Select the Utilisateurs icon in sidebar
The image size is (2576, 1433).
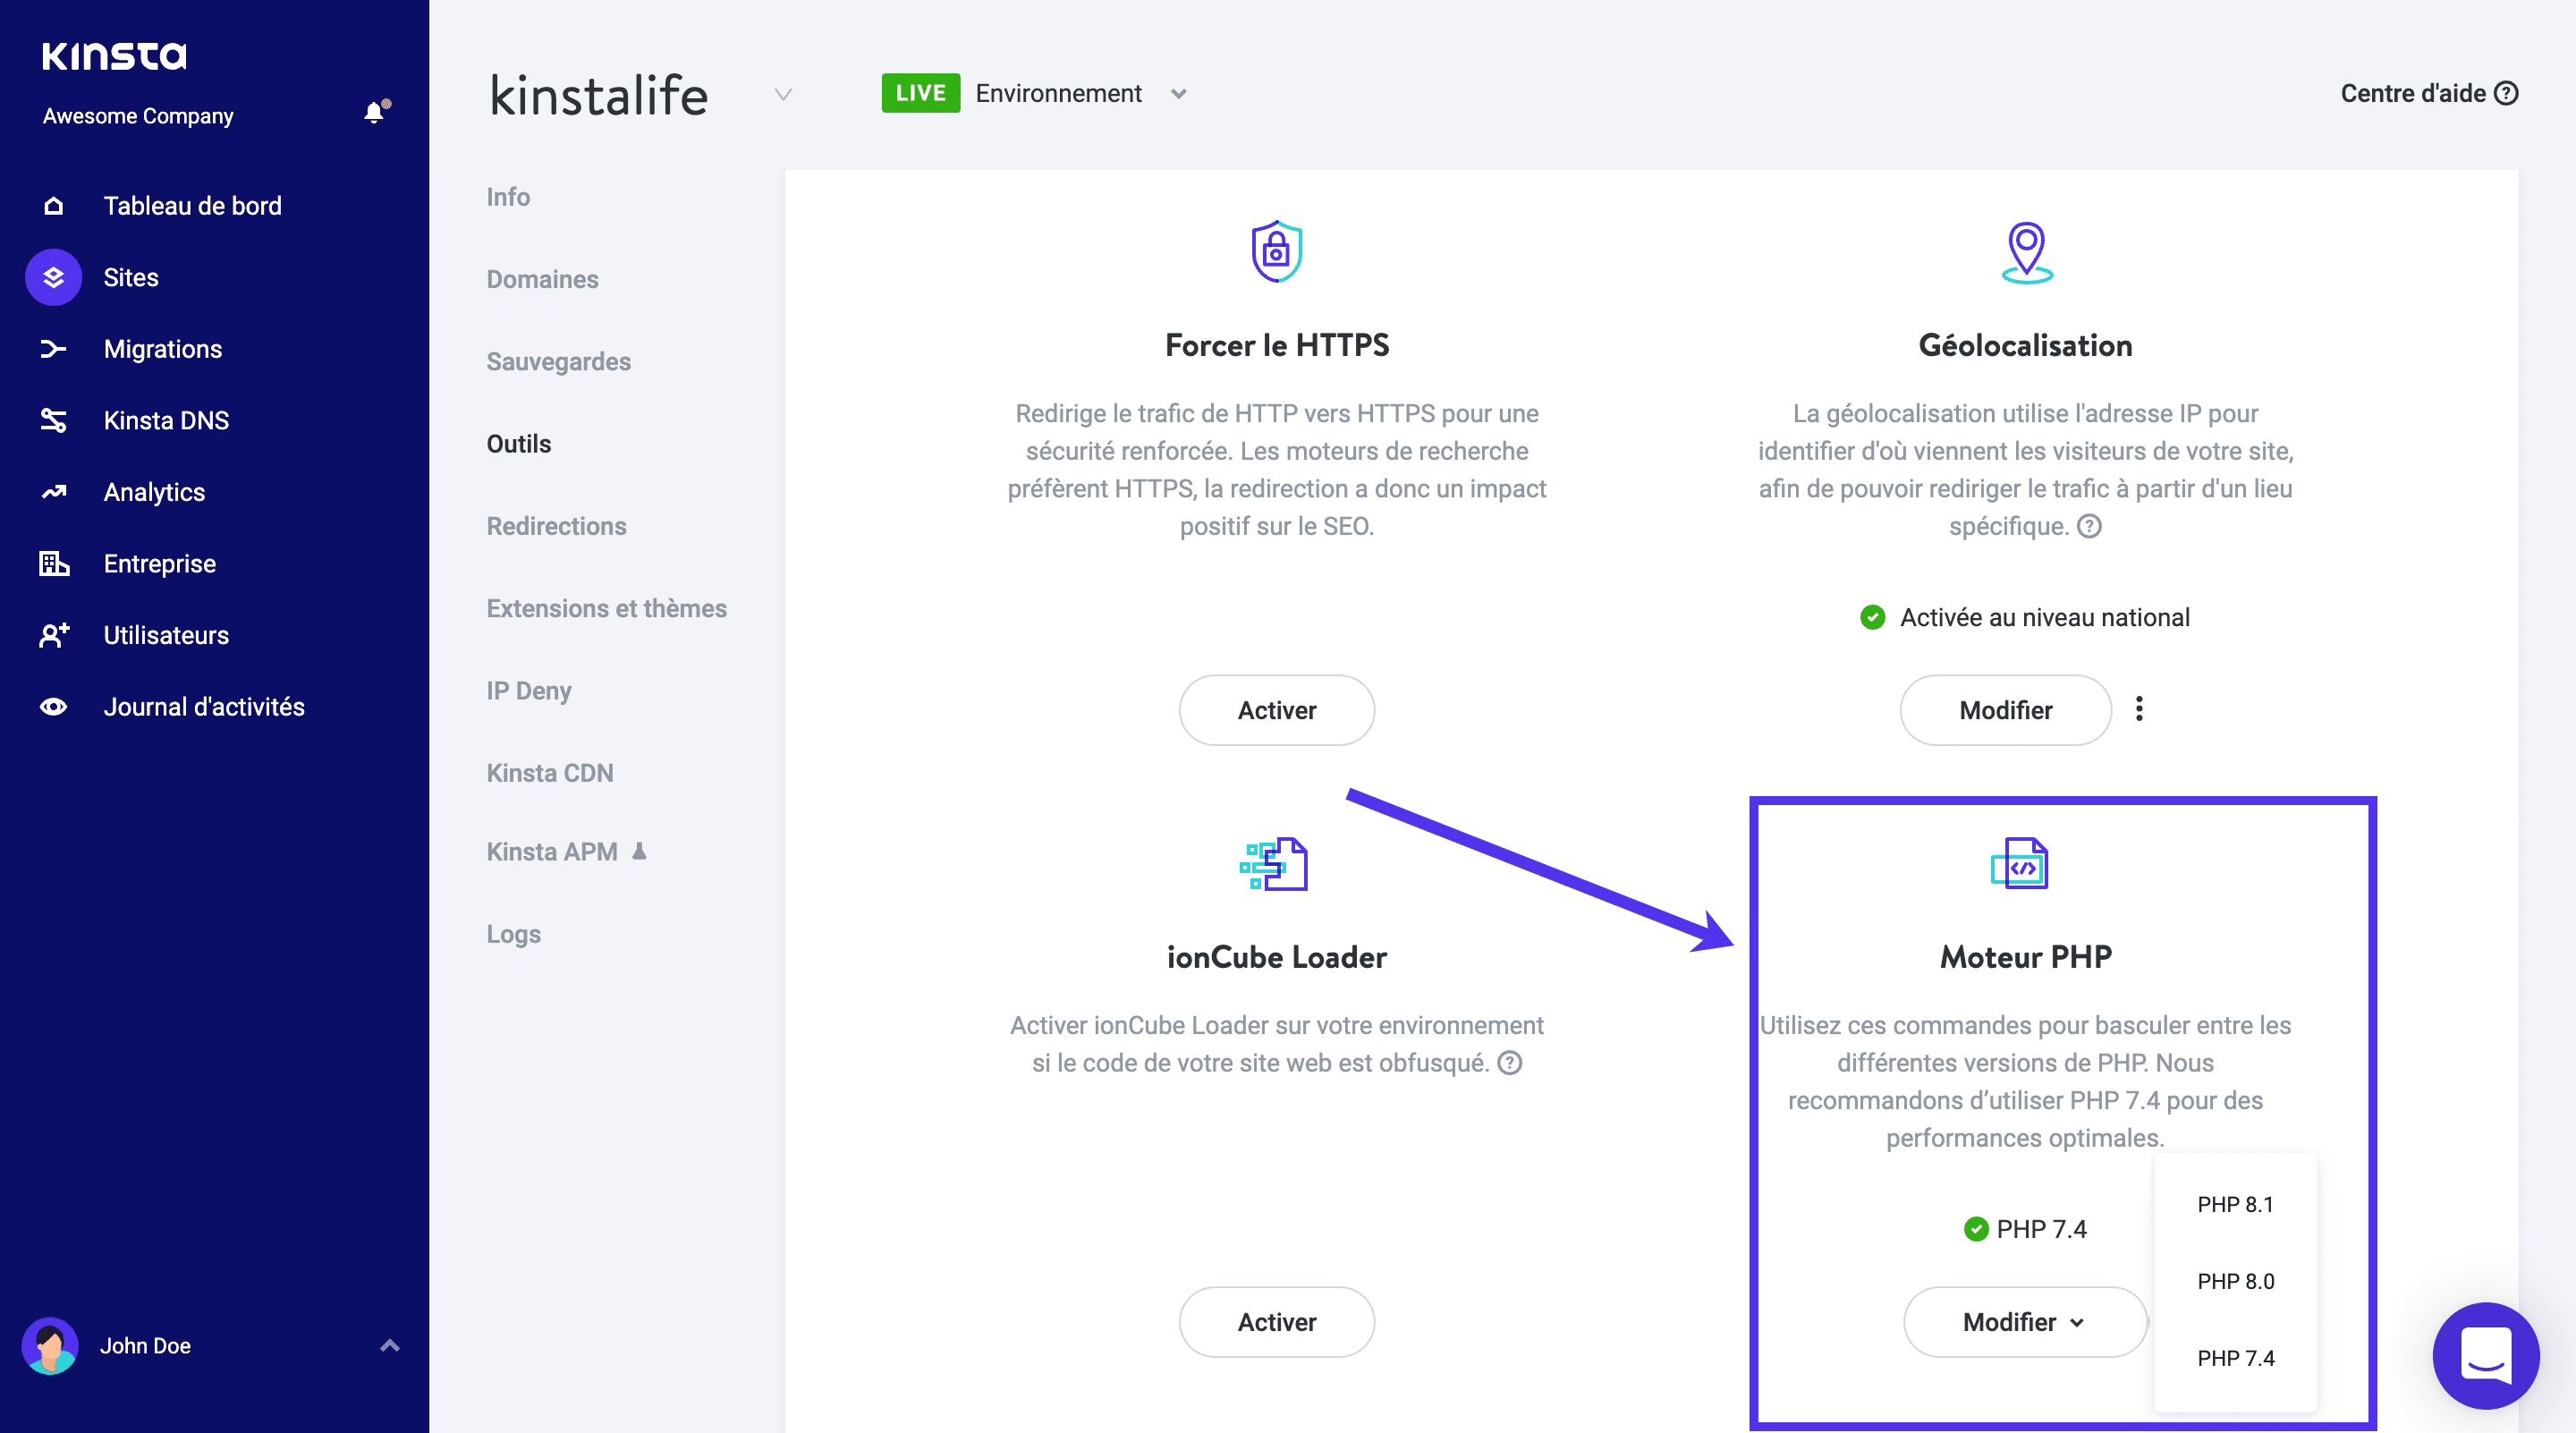(x=53, y=634)
